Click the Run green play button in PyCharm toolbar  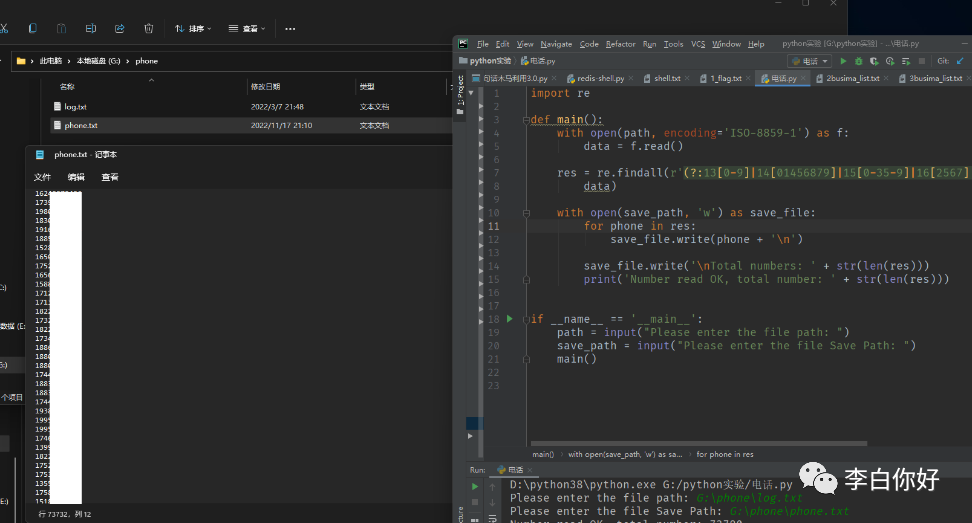point(843,61)
